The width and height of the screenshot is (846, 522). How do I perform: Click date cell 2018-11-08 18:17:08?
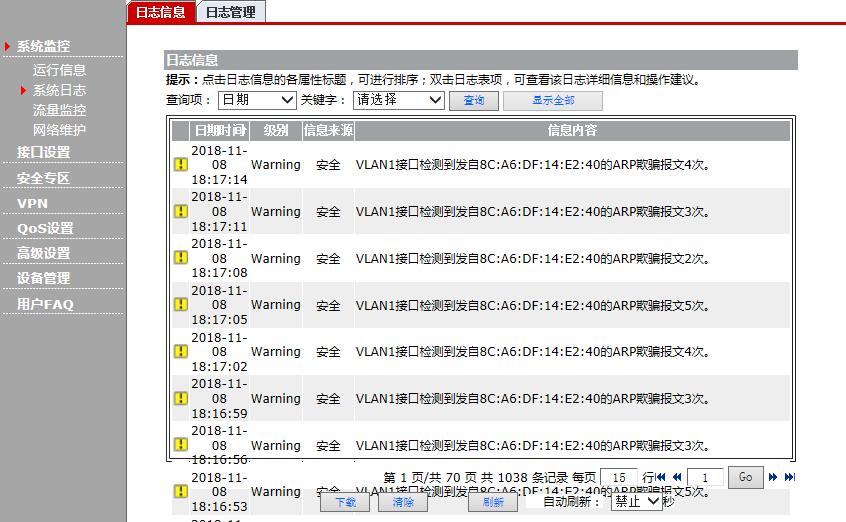click(219, 258)
